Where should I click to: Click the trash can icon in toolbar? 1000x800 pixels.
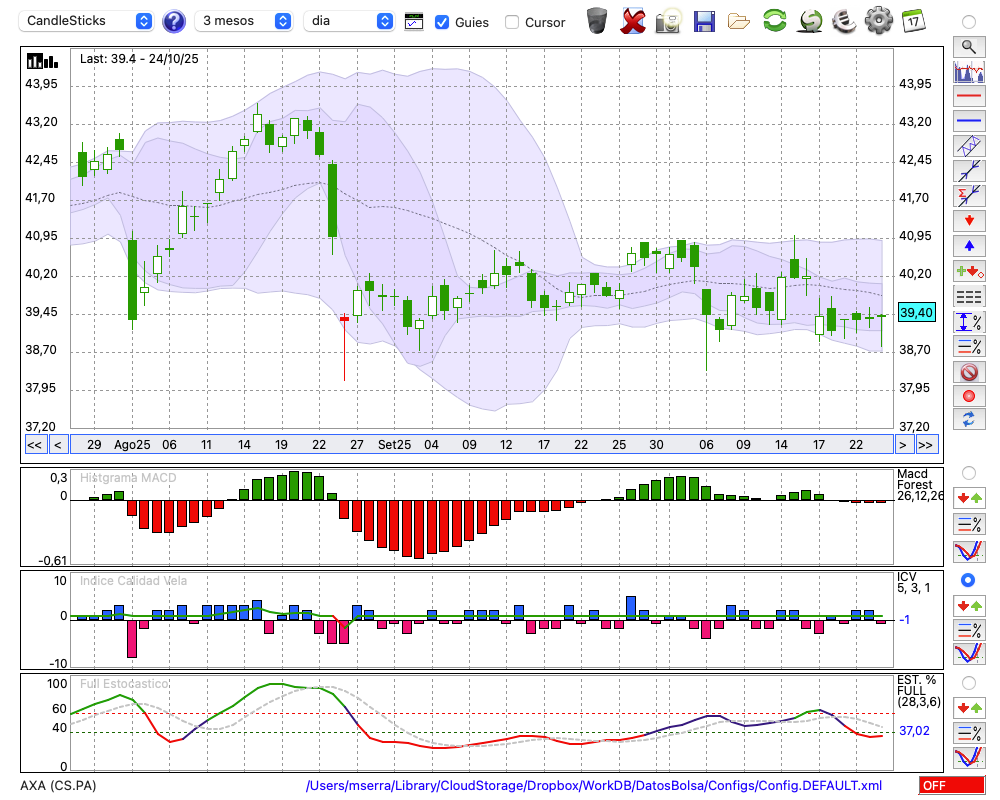(x=596, y=20)
